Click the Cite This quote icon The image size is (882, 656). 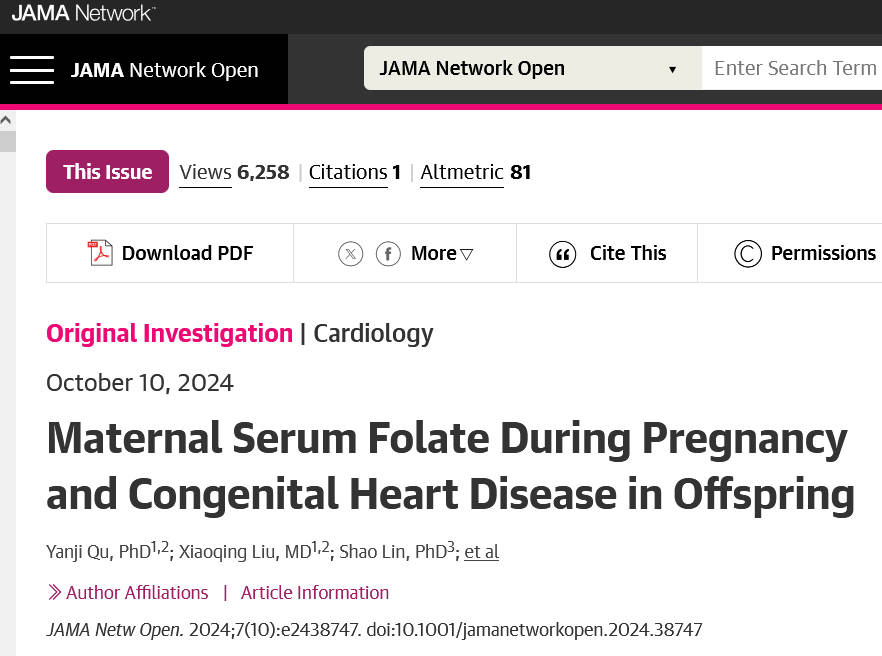[x=562, y=254]
